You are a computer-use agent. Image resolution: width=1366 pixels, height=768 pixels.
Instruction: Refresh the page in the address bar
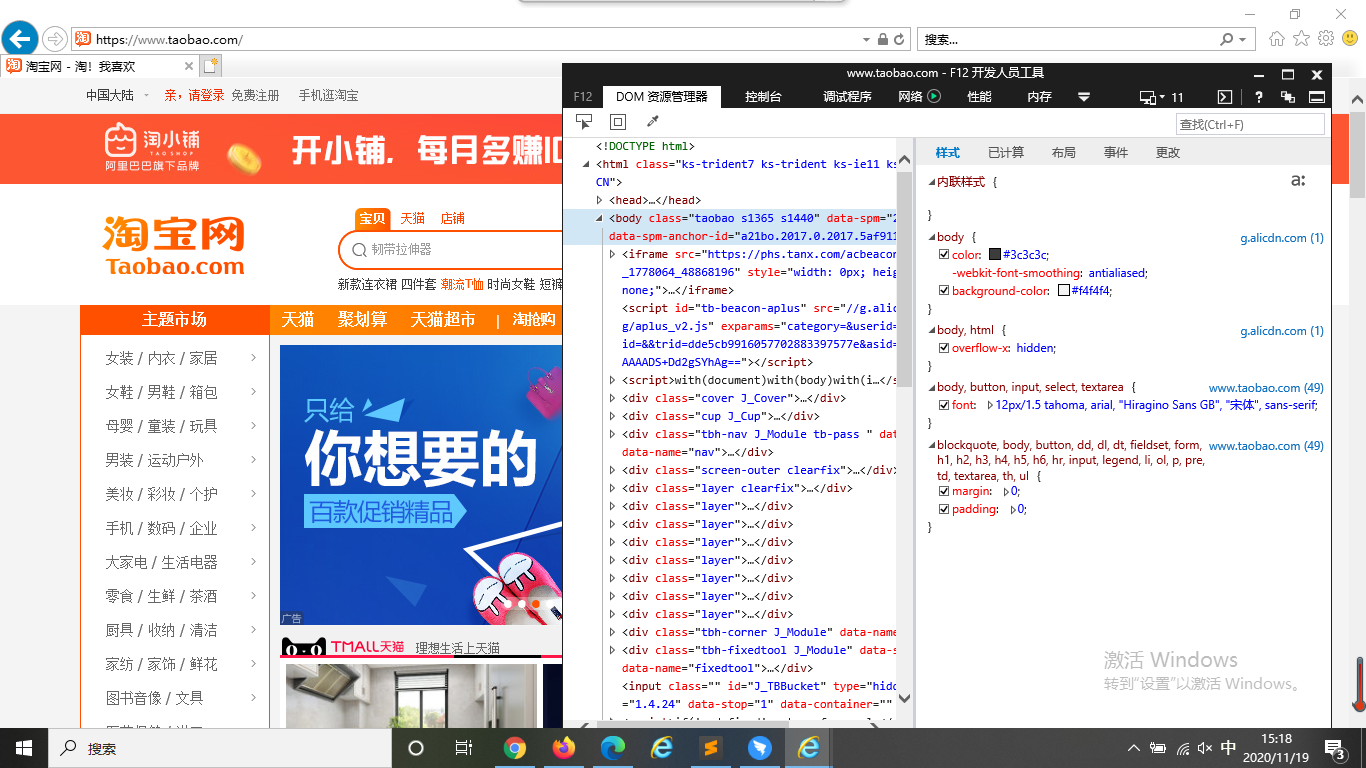[899, 40]
